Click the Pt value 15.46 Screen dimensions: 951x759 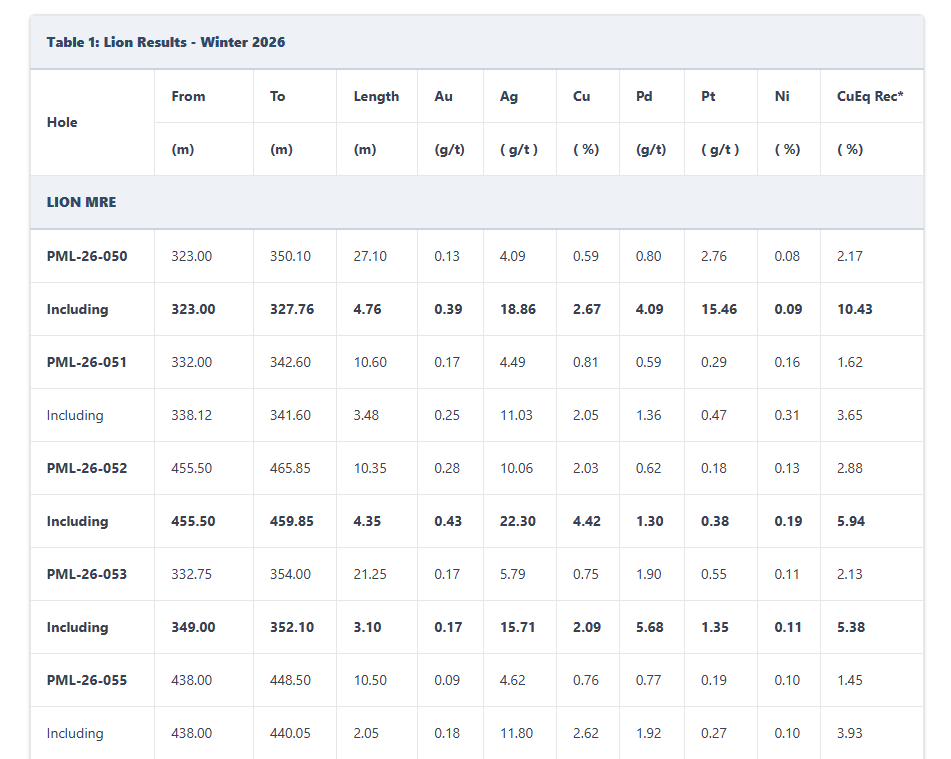pos(719,309)
